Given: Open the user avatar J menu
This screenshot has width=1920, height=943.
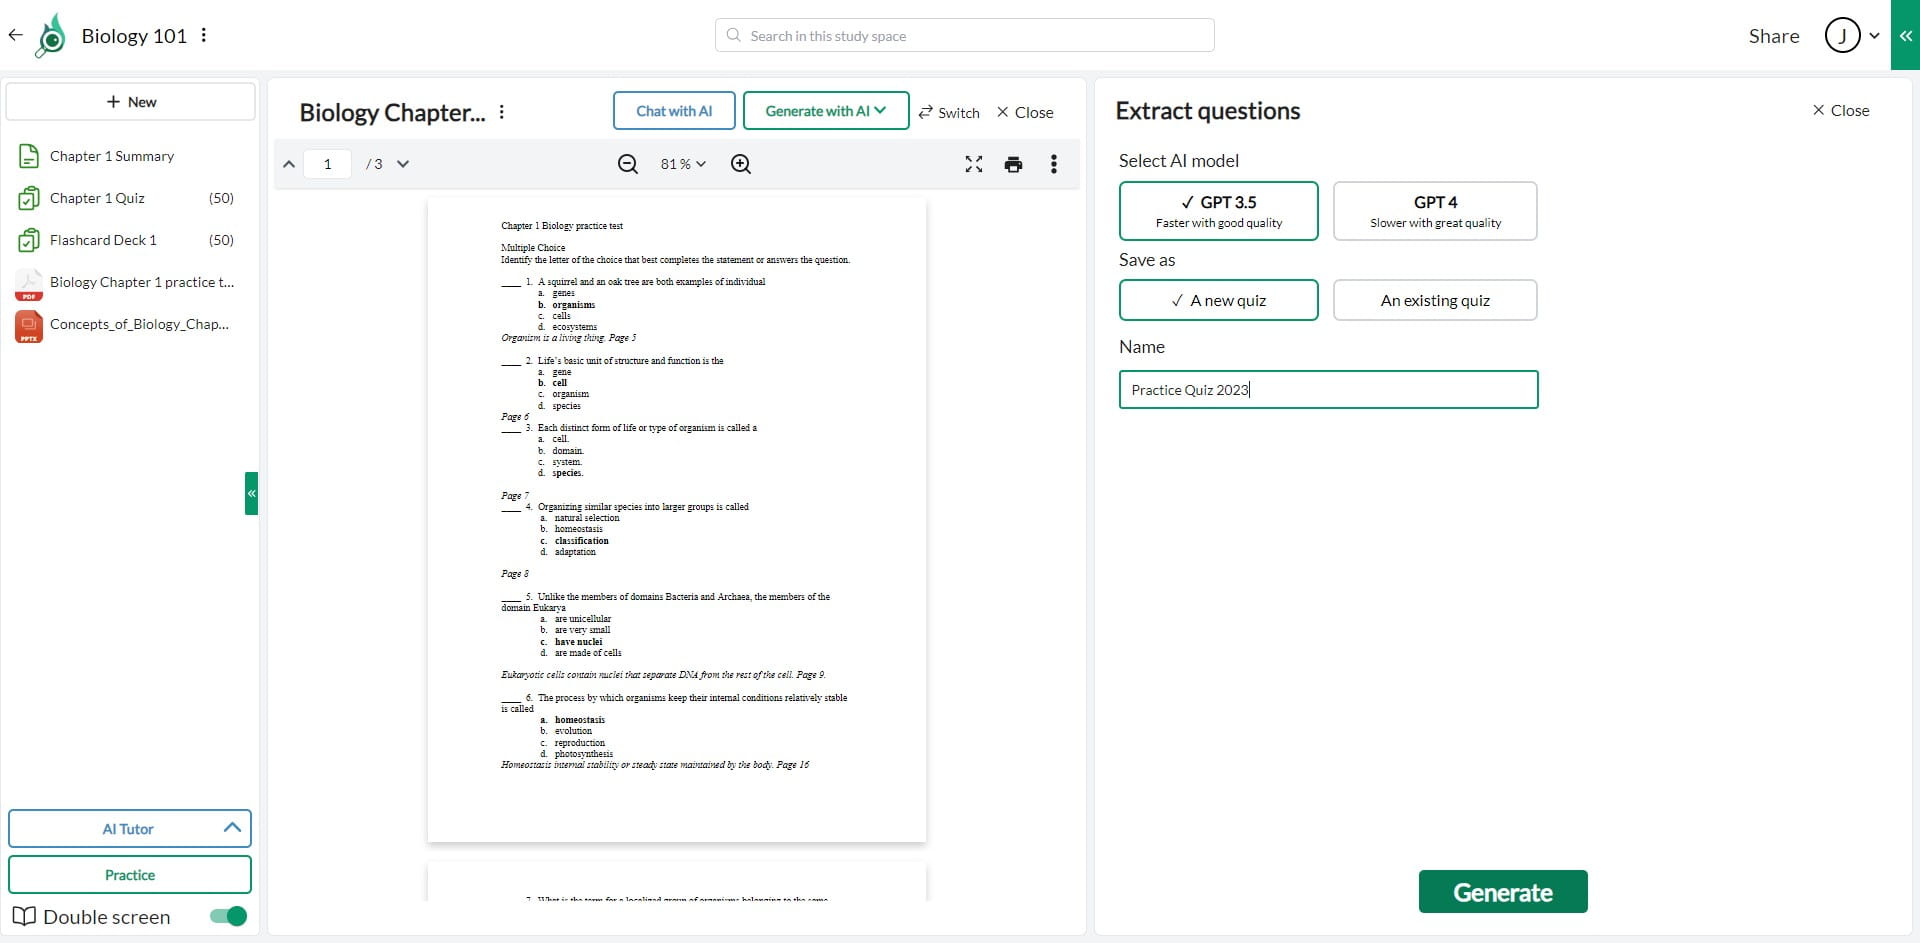Looking at the screenshot, I should click(1842, 35).
